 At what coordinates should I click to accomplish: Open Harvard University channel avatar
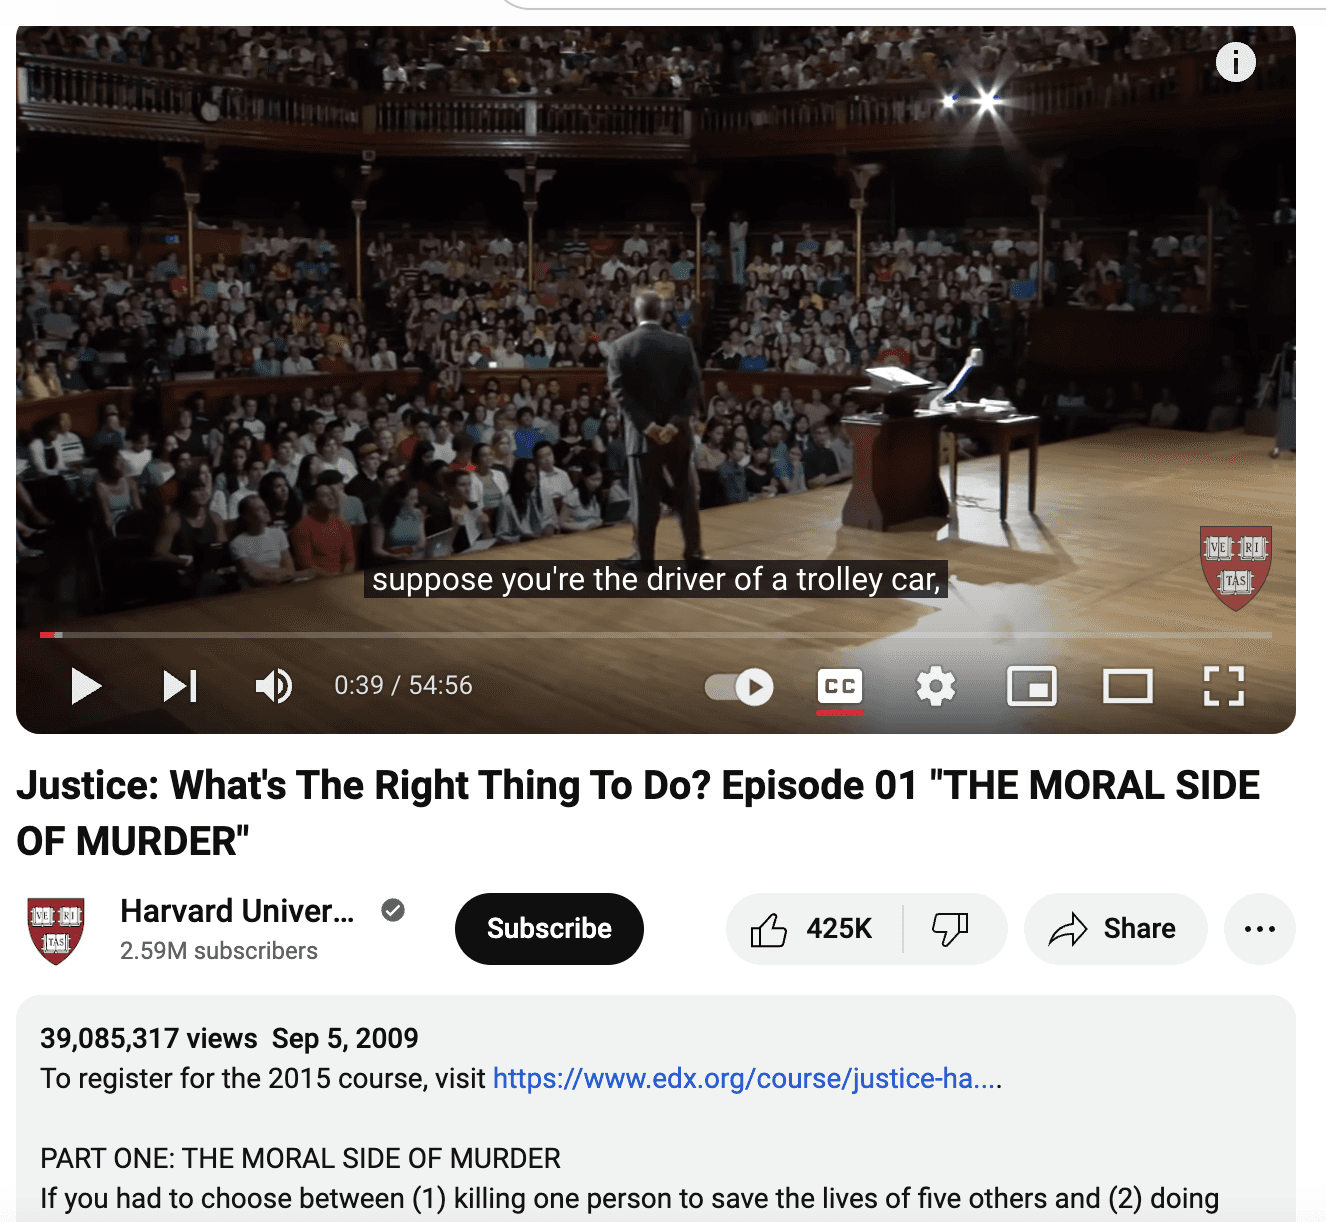[56, 931]
